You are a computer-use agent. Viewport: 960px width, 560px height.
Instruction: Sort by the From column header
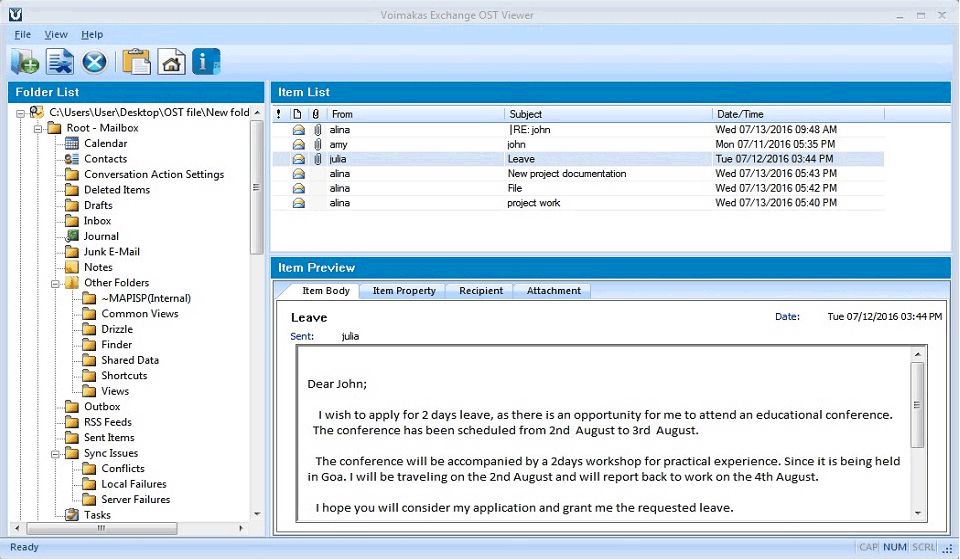click(415, 114)
